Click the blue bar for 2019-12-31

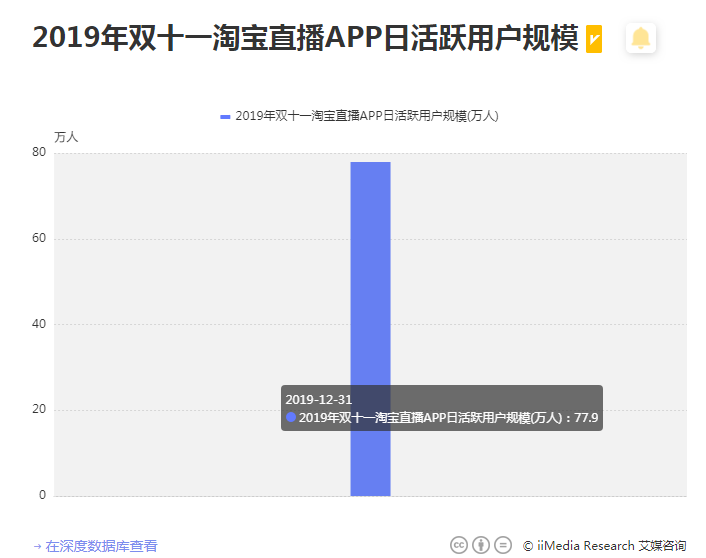(x=370, y=329)
